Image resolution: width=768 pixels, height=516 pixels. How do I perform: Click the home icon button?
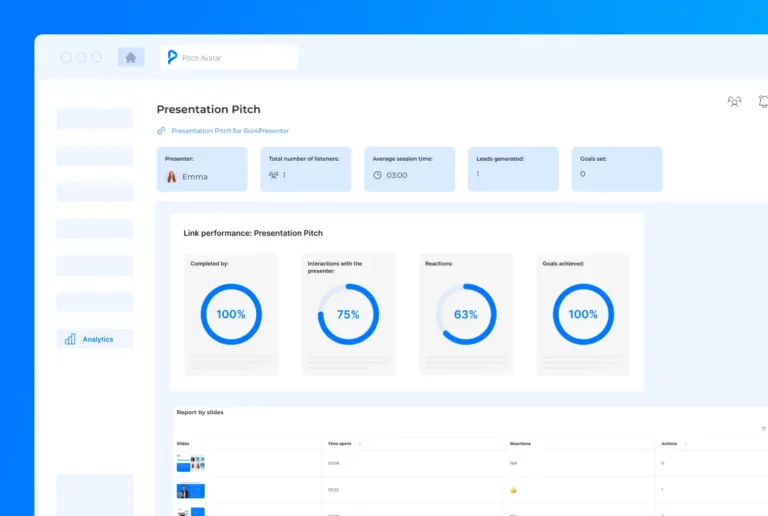131,58
